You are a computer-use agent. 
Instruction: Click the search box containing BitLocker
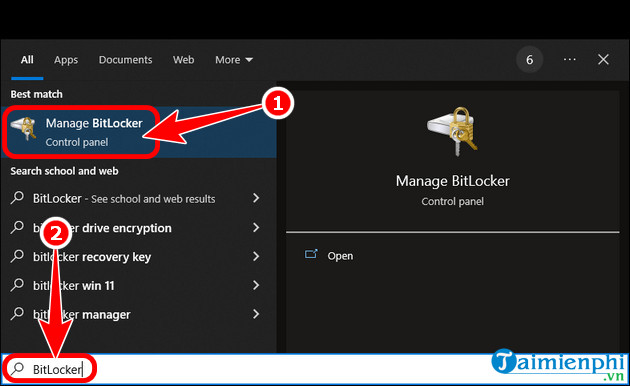315,369
